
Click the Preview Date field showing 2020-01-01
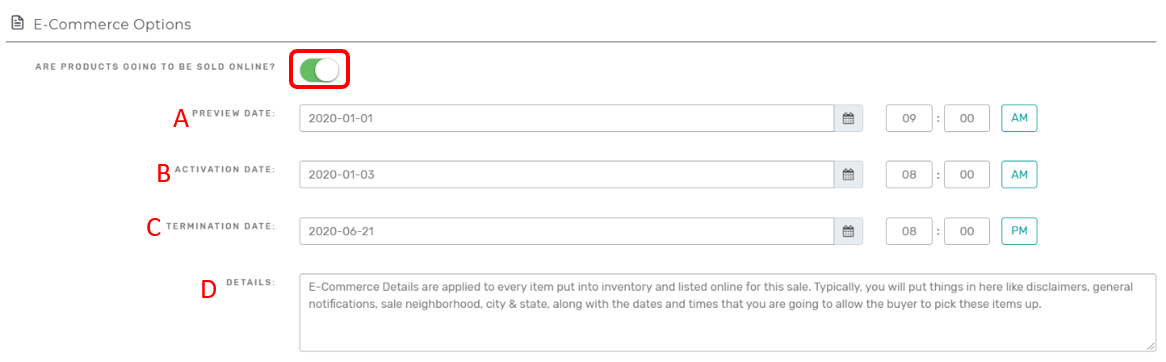pos(567,118)
